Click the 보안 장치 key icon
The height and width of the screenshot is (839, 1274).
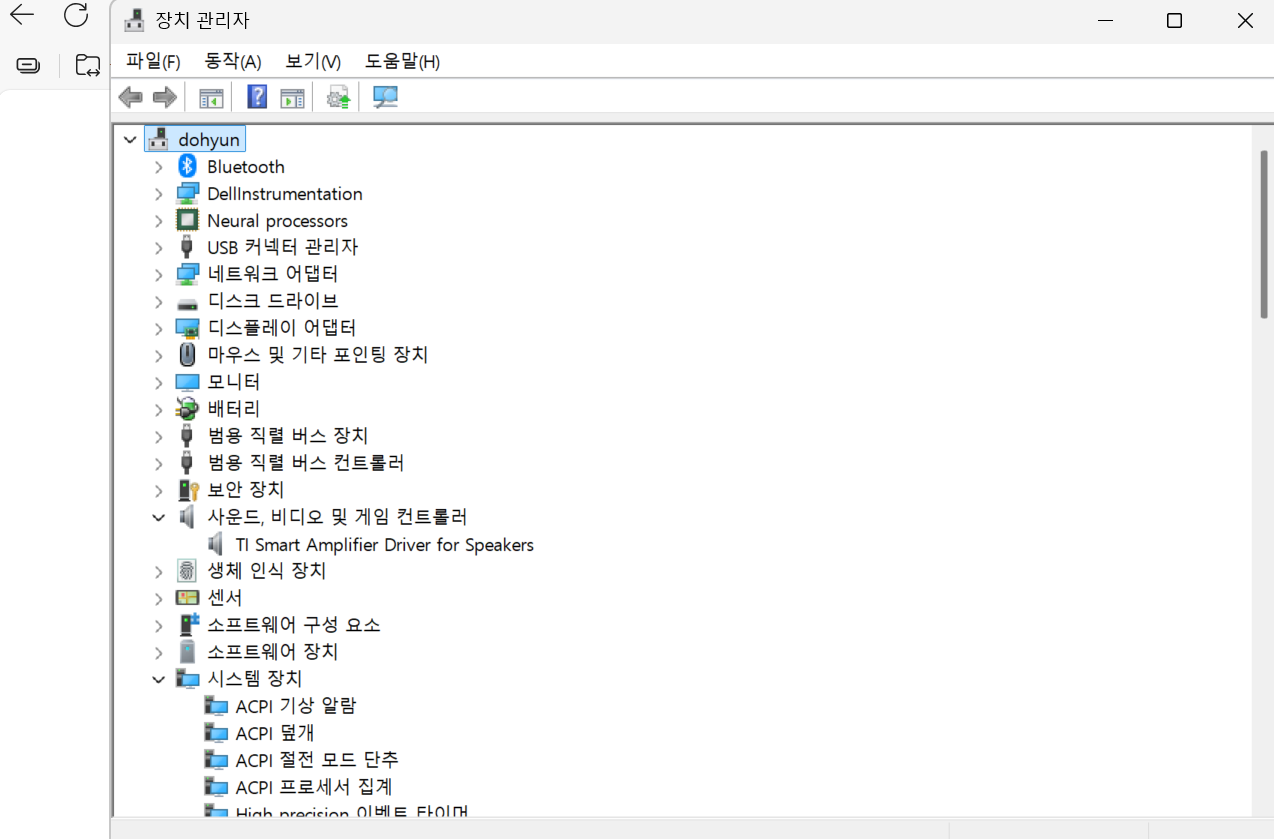coord(188,489)
